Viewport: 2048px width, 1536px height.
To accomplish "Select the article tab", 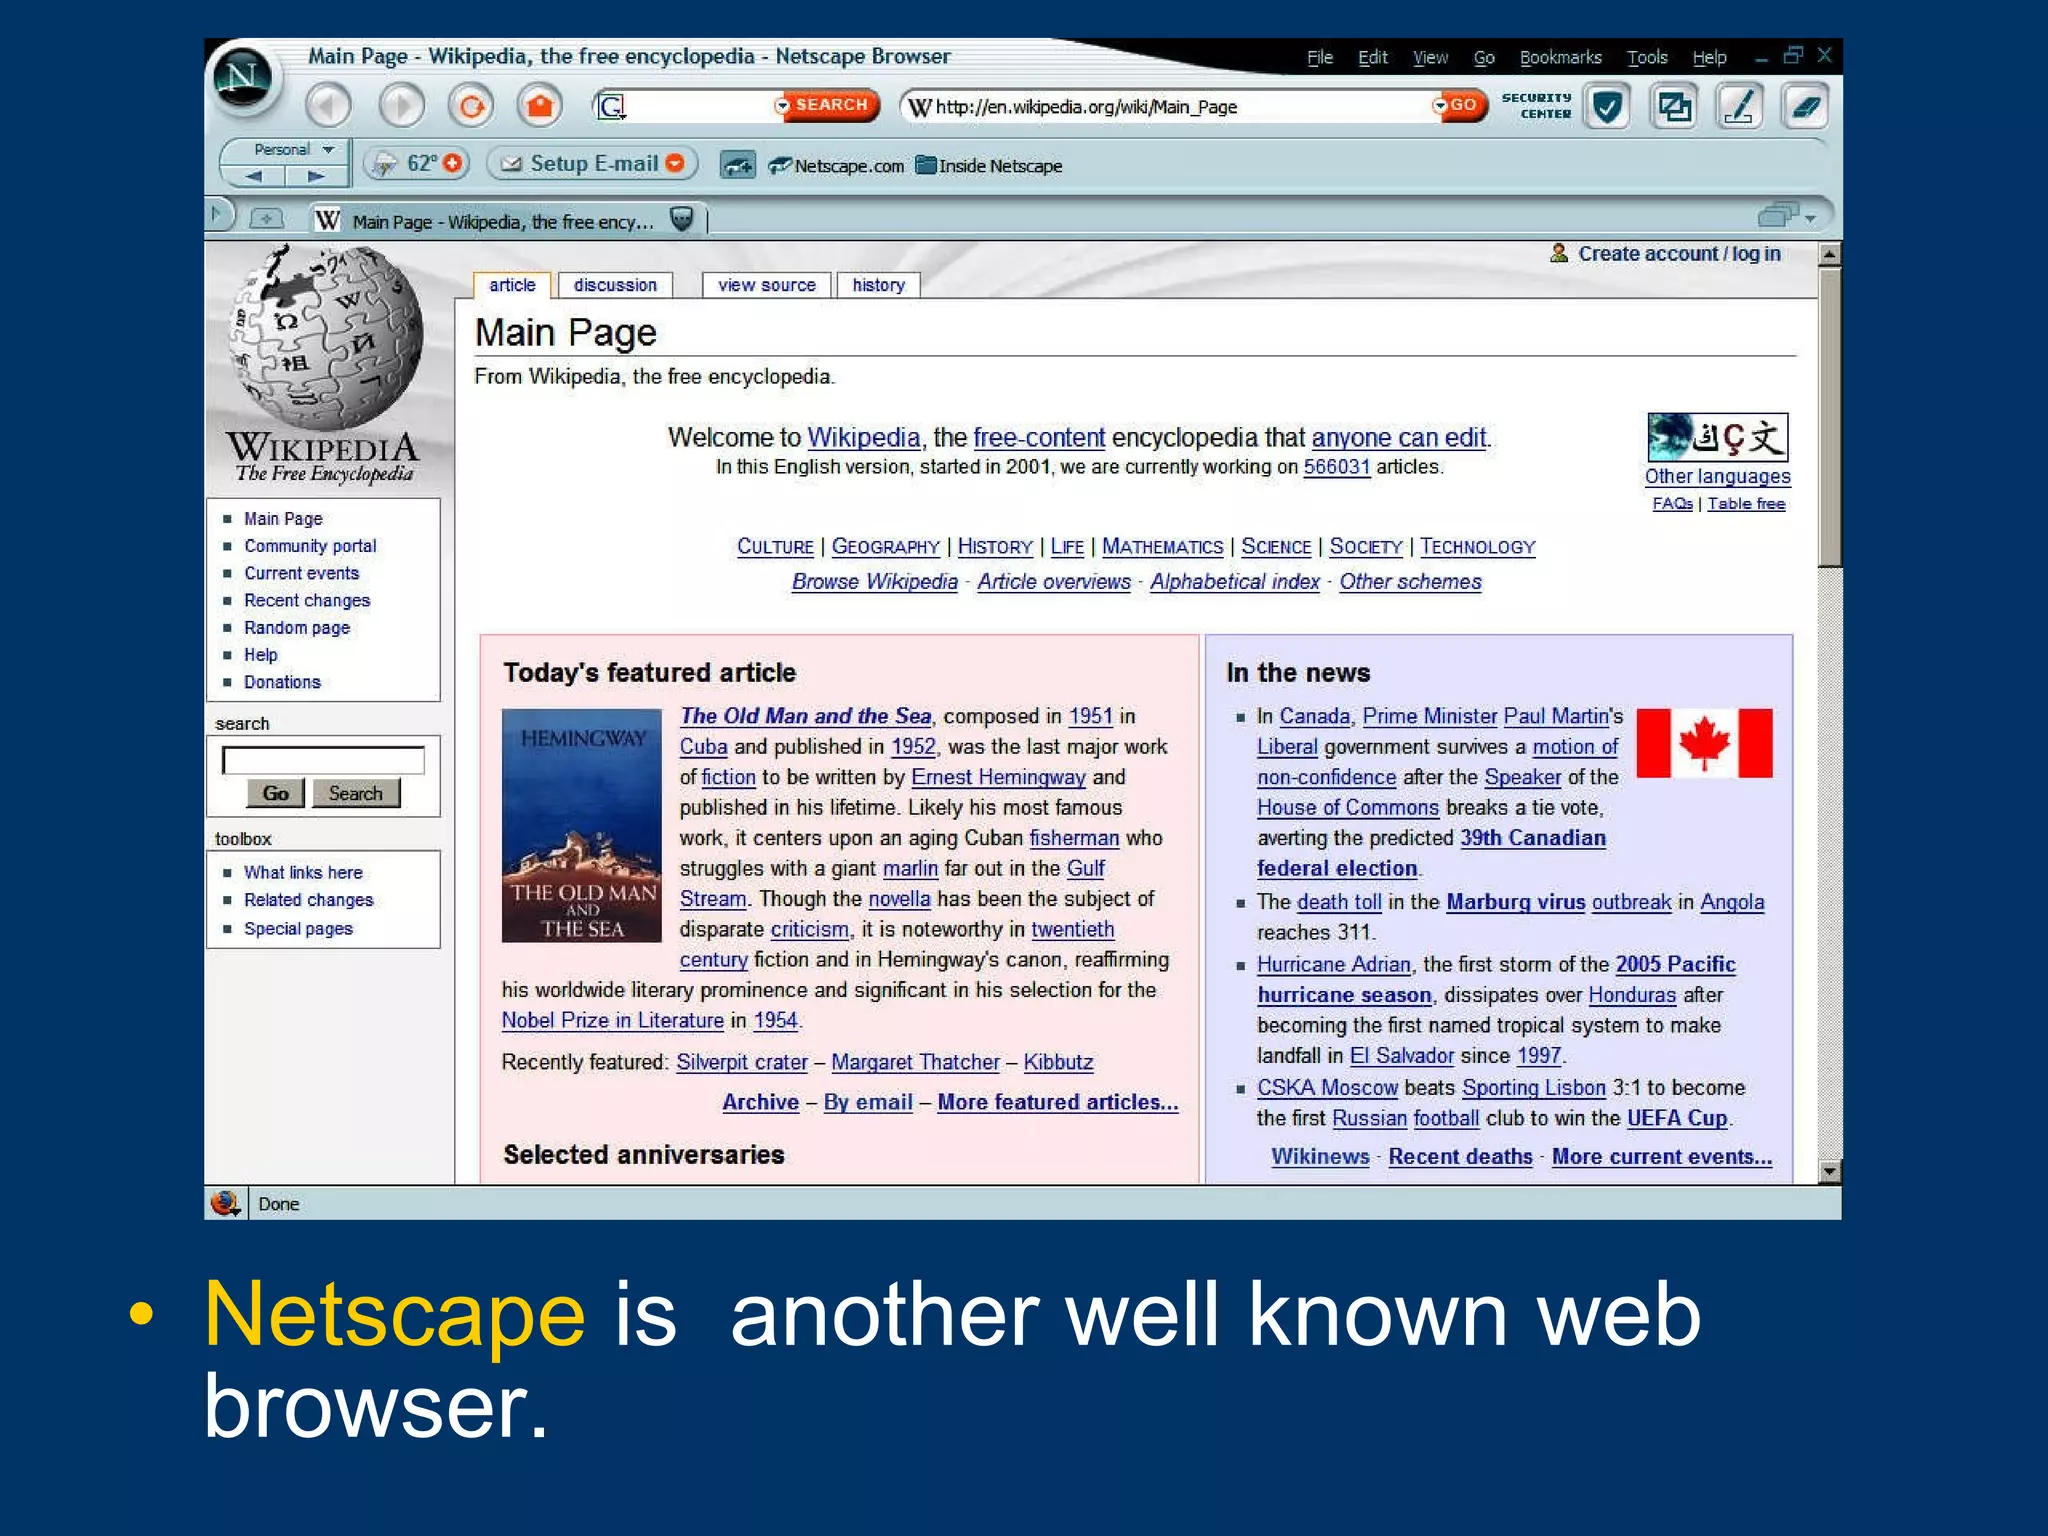I will click(x=512, y=285).
